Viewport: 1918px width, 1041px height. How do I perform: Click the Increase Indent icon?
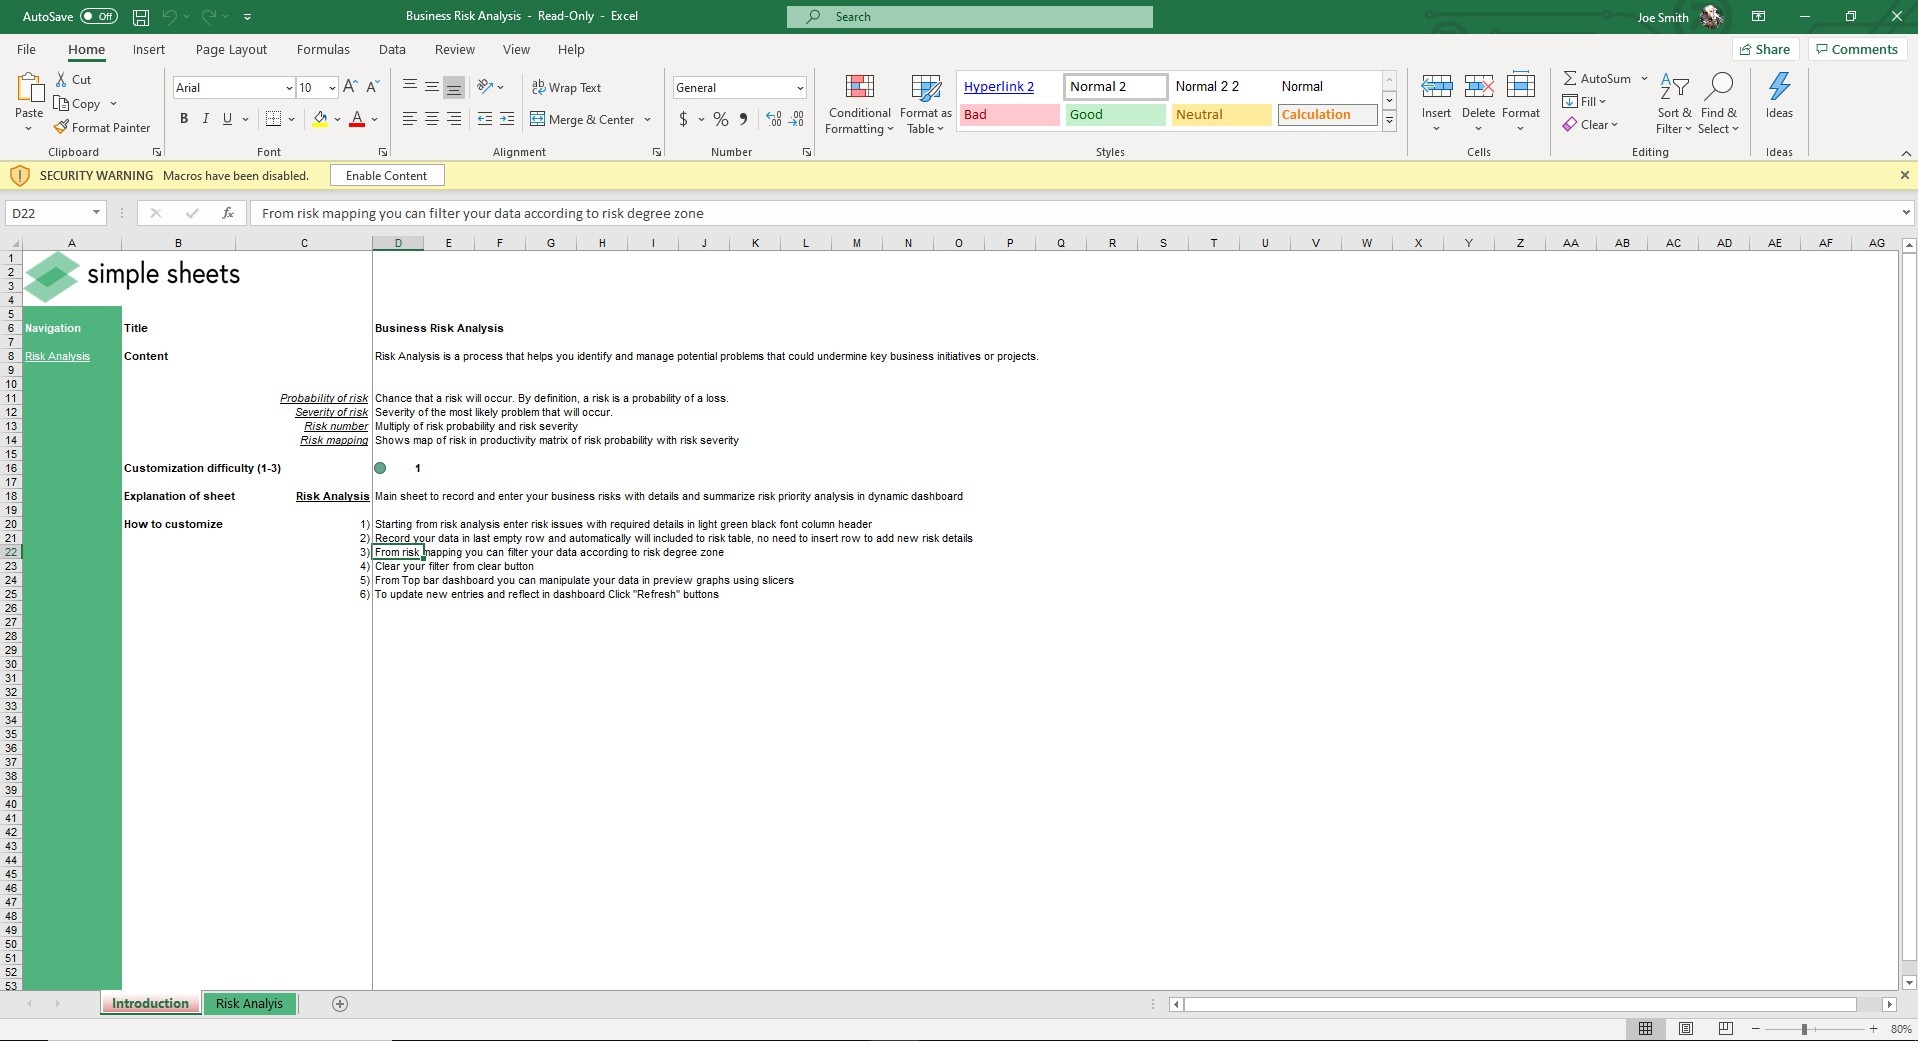click(507, 119)
